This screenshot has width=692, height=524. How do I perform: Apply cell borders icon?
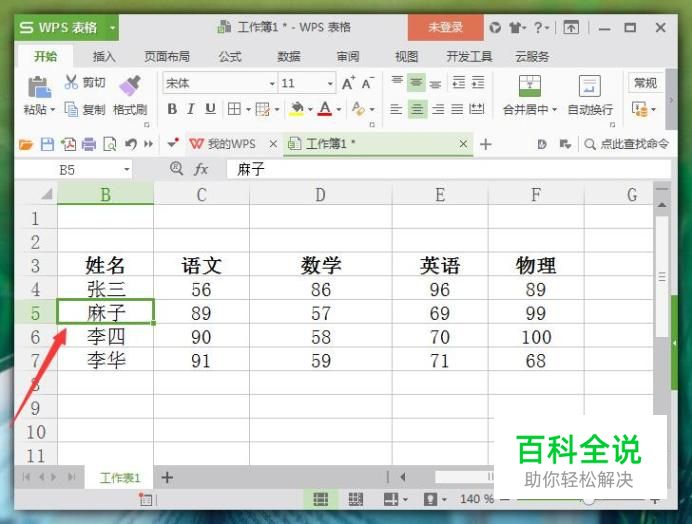point(234,109)
